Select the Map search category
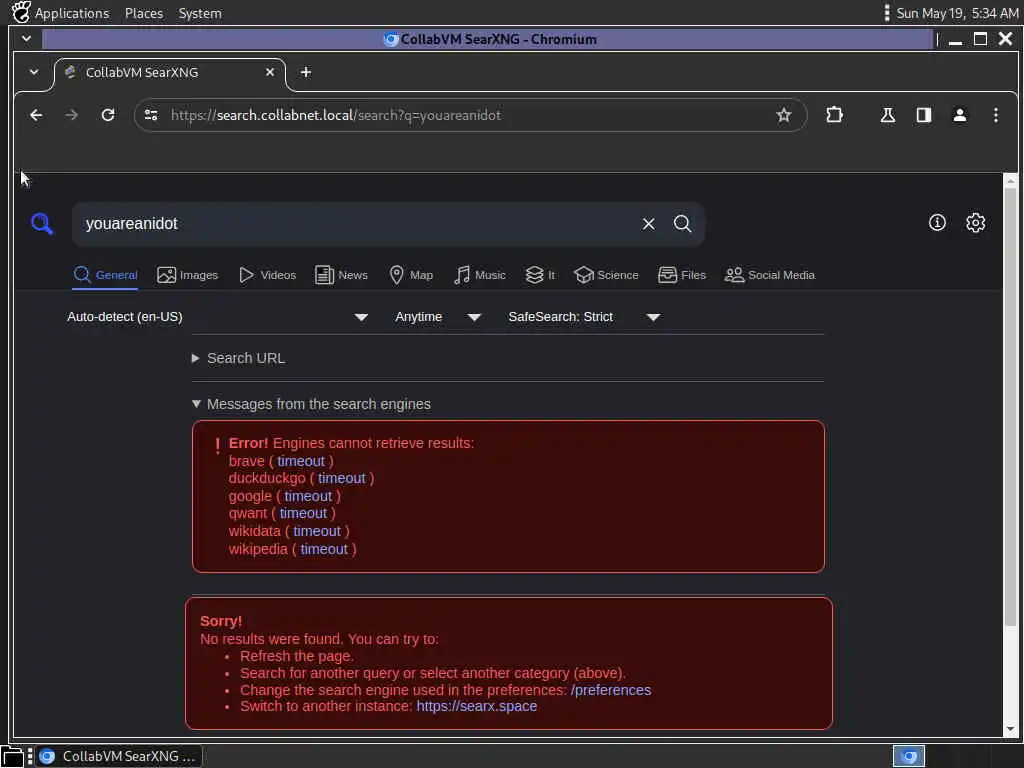Screen dimensions: 1024x768 (x=411, y=275)
